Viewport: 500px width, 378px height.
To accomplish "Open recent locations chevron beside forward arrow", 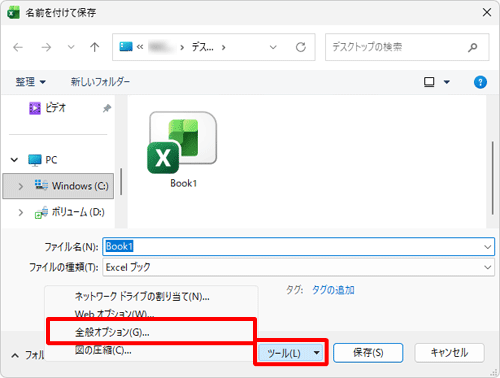I will 71,47.
